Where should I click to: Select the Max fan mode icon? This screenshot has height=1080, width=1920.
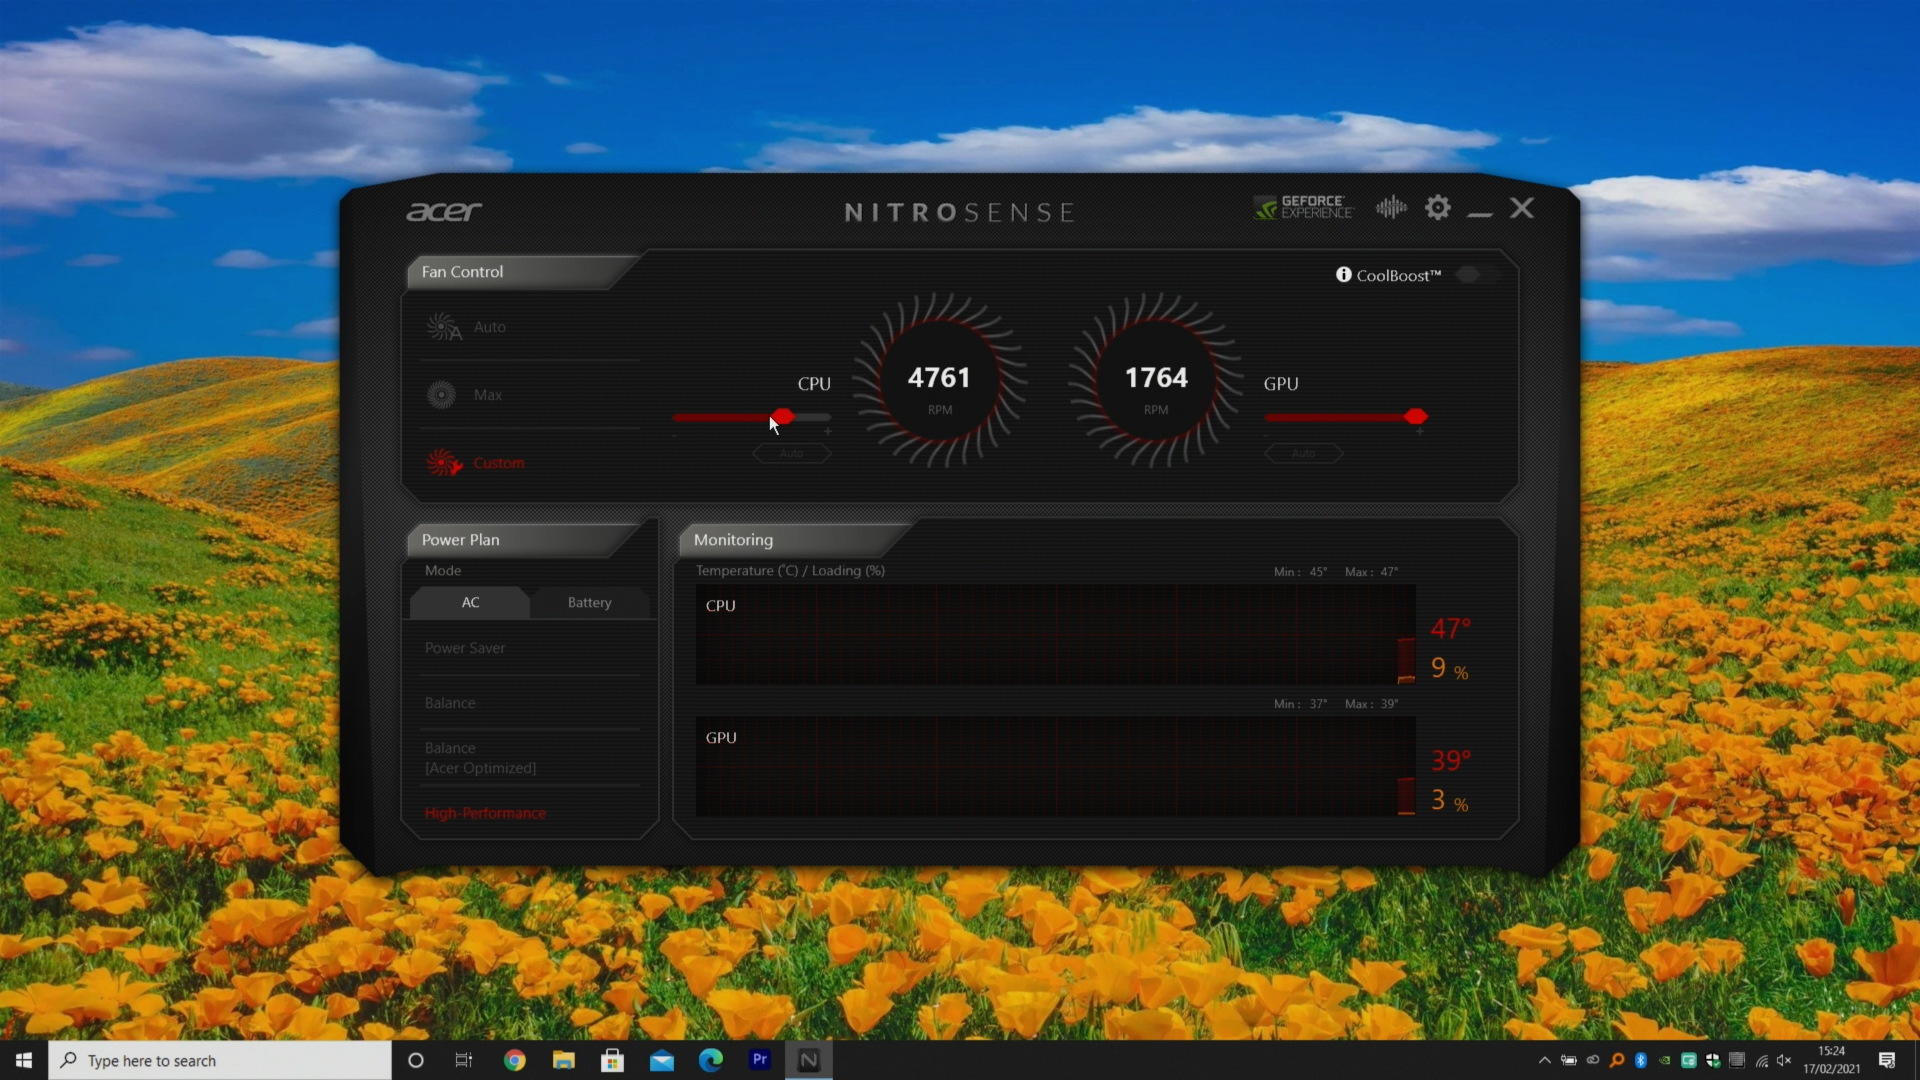441,394
